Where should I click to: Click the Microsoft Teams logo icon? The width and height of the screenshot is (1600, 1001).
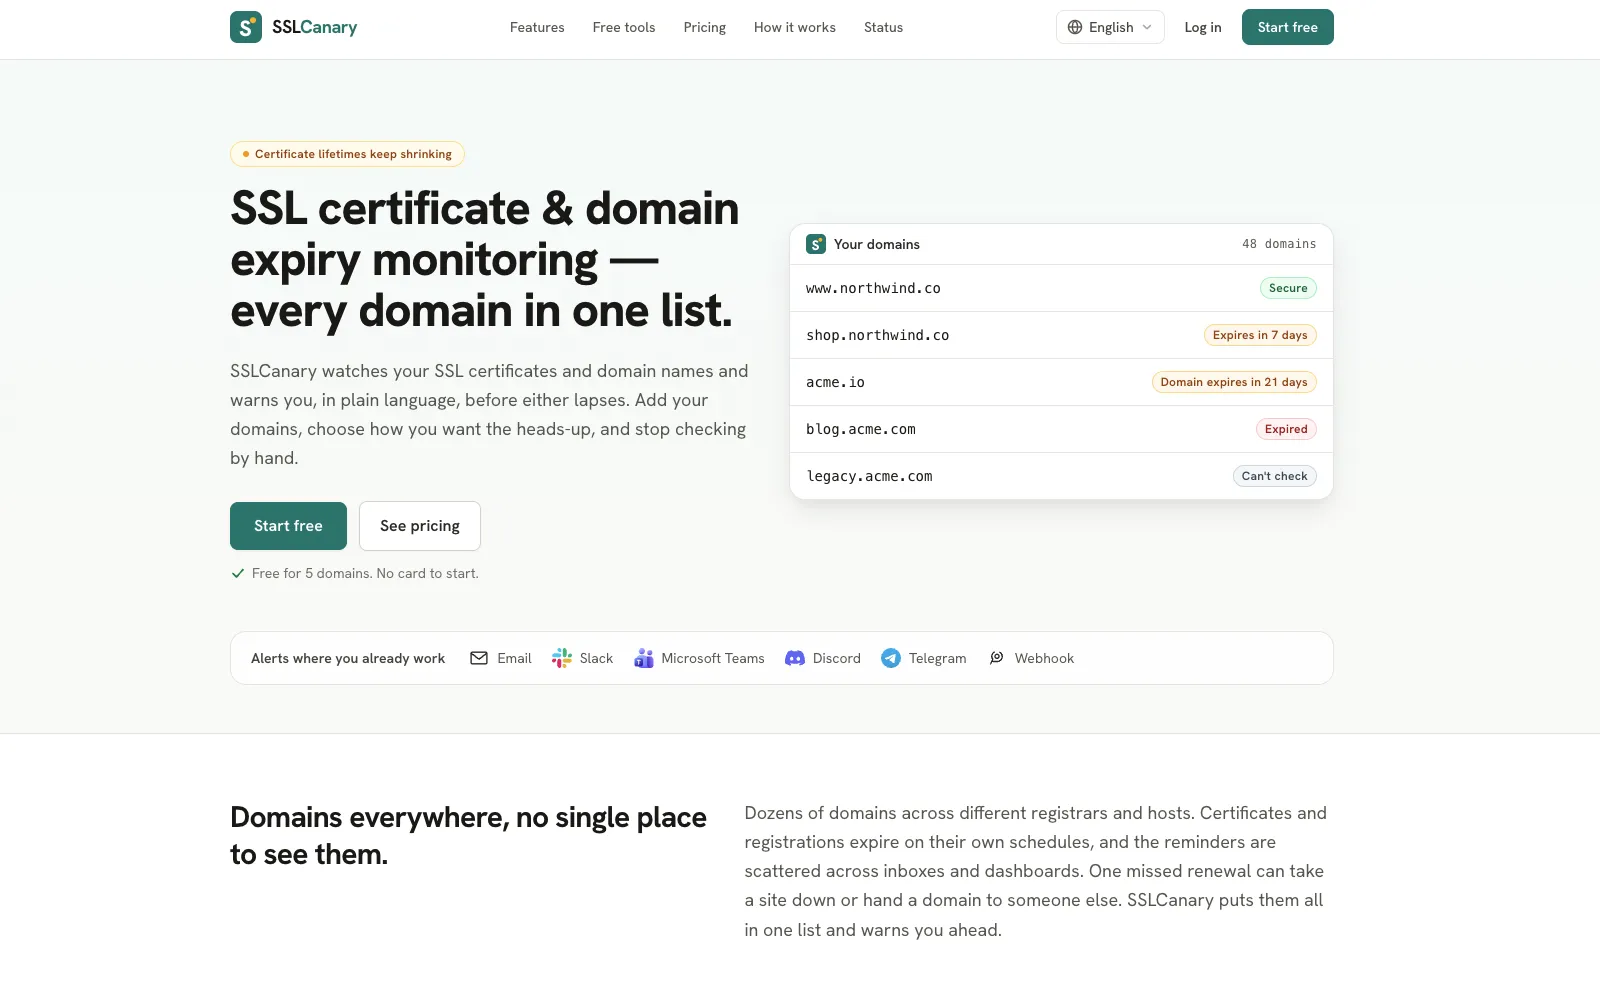click(644, 658)
